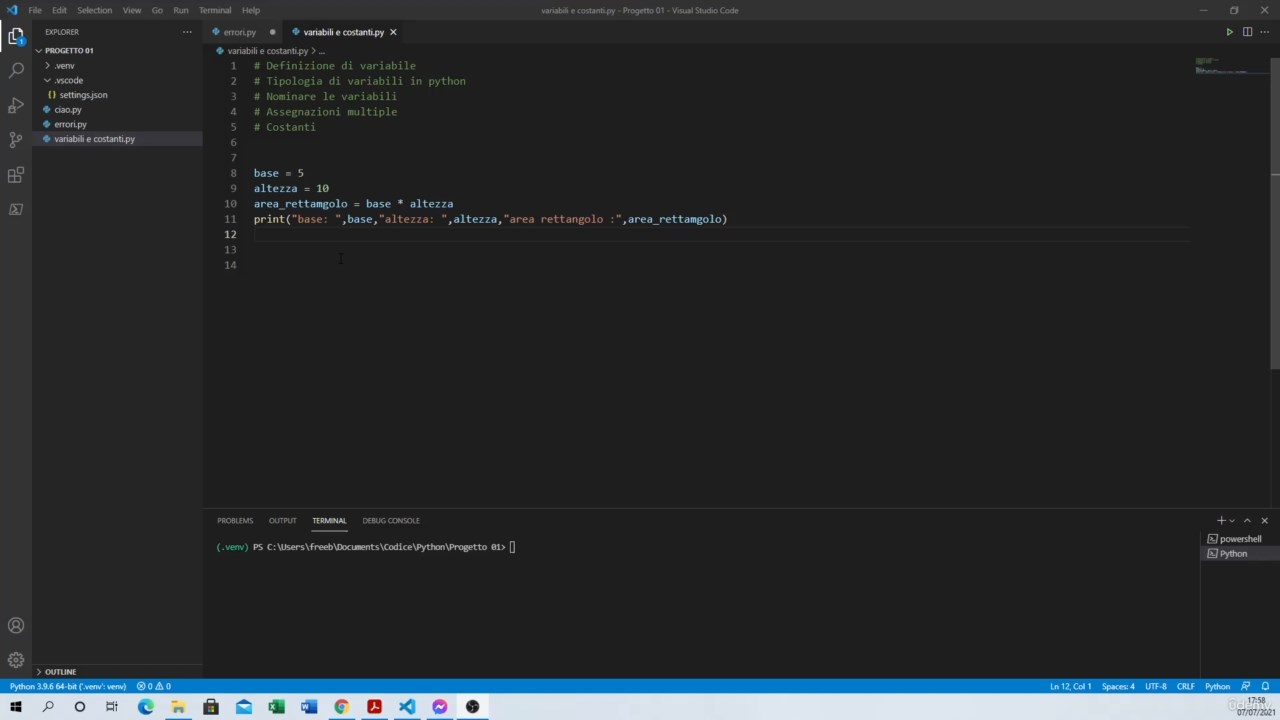Image resolution: width=1280 pixels, height=720 pixels.
Task: Show errors and warnings count
Action: point(154,686)
